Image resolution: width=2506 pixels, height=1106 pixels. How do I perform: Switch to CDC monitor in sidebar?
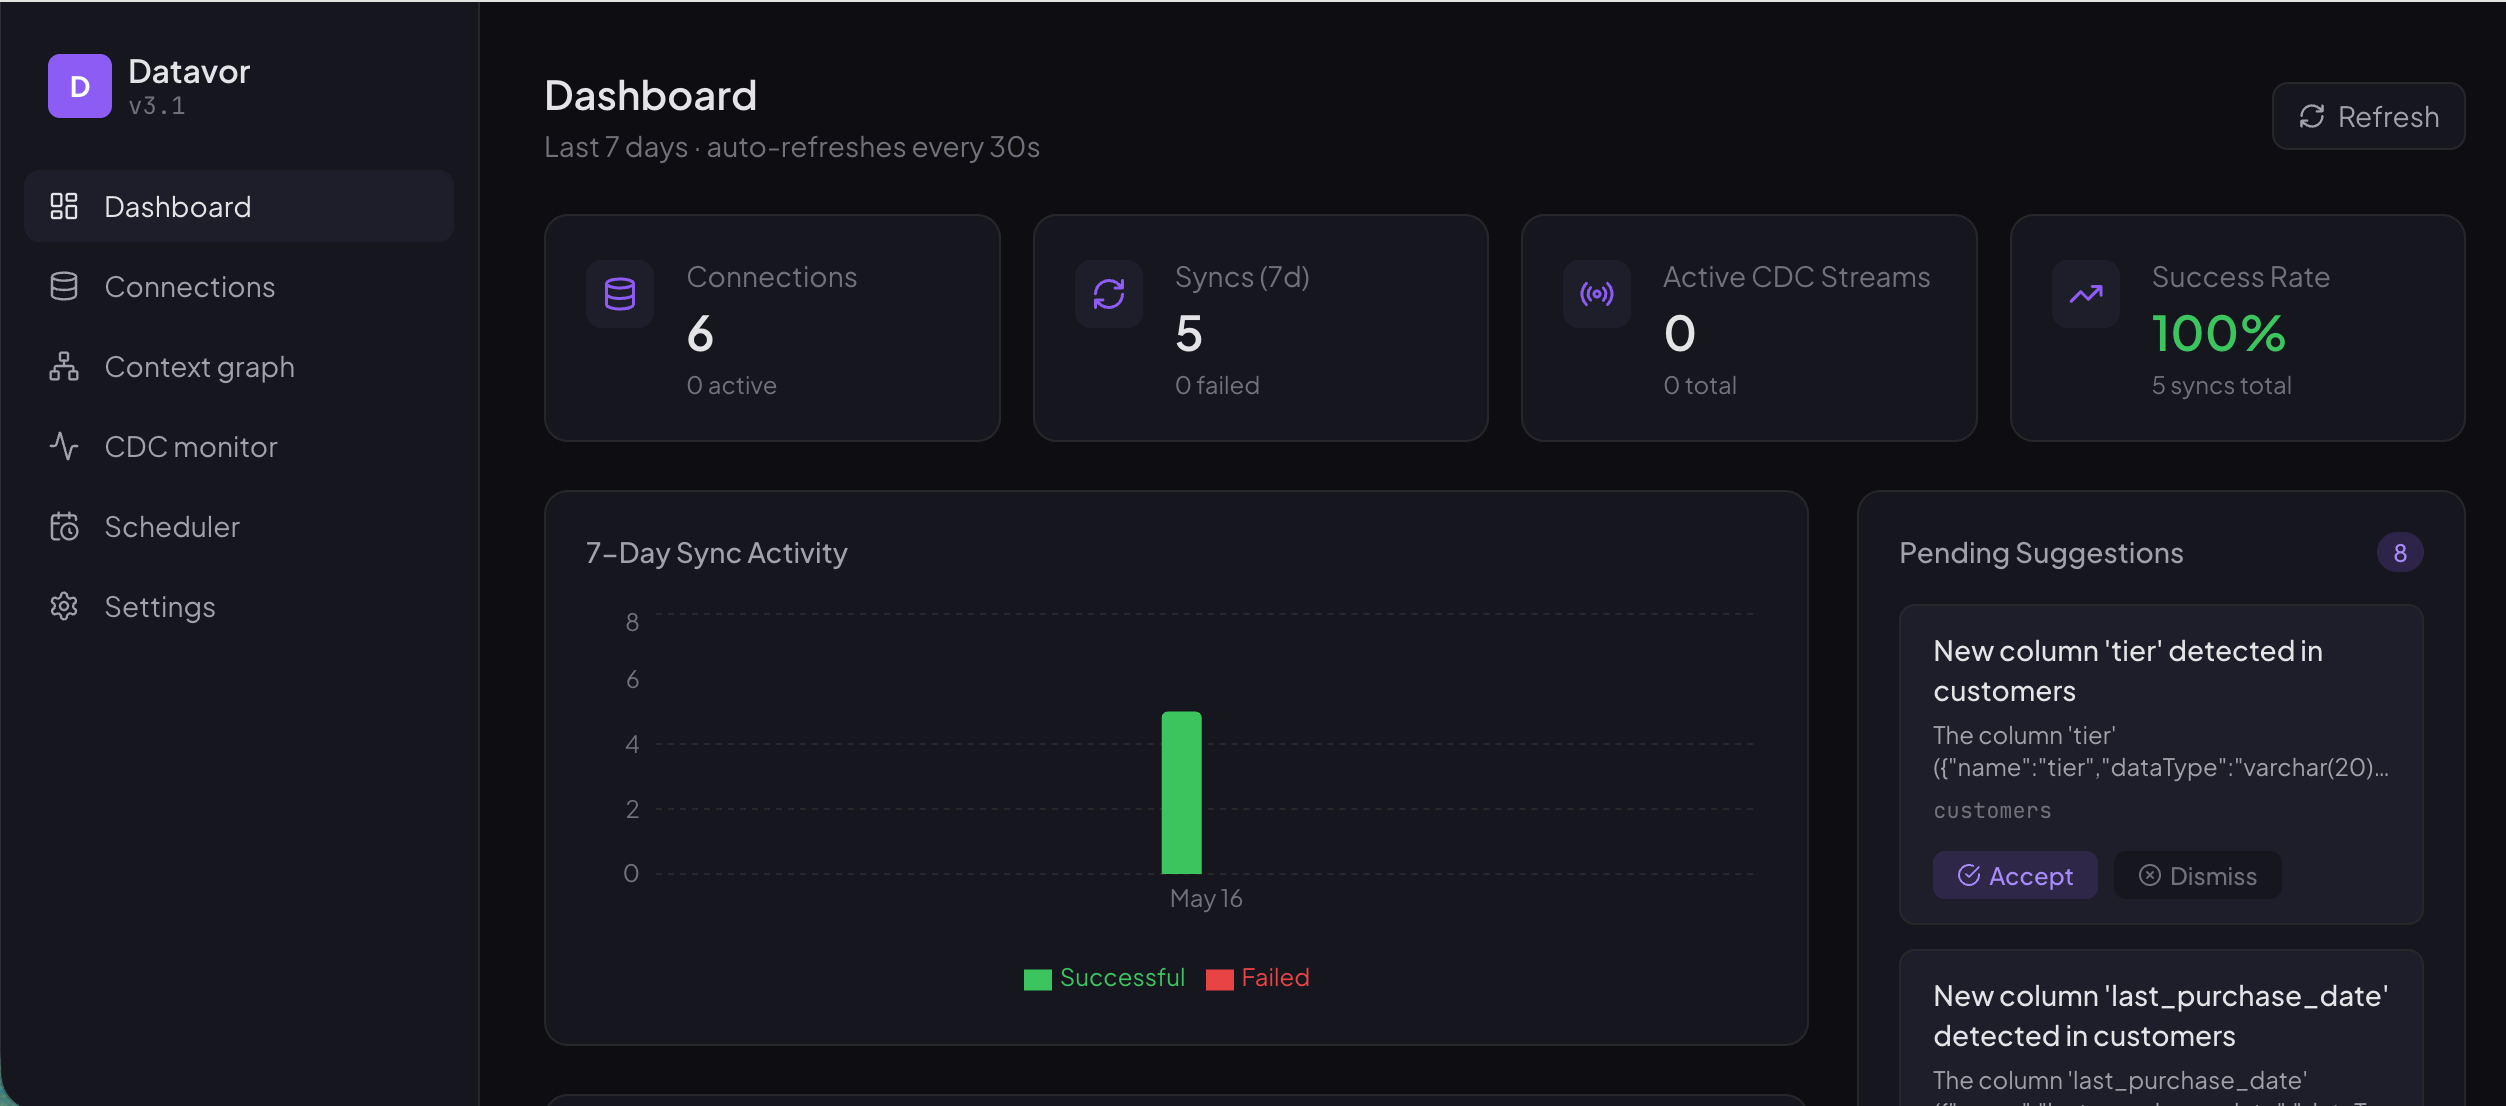point(239,446)
